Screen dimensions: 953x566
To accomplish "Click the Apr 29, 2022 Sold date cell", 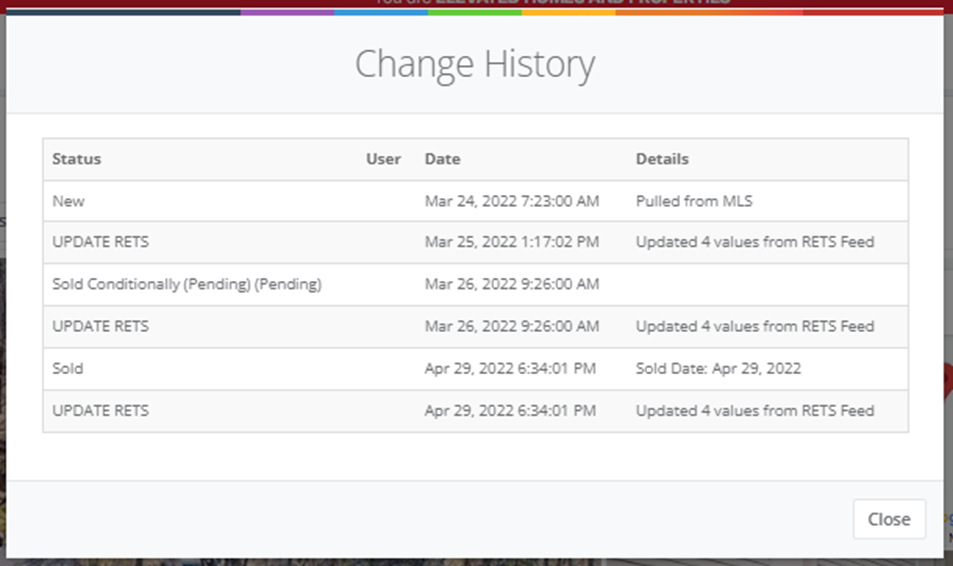I will coord(510,368).
